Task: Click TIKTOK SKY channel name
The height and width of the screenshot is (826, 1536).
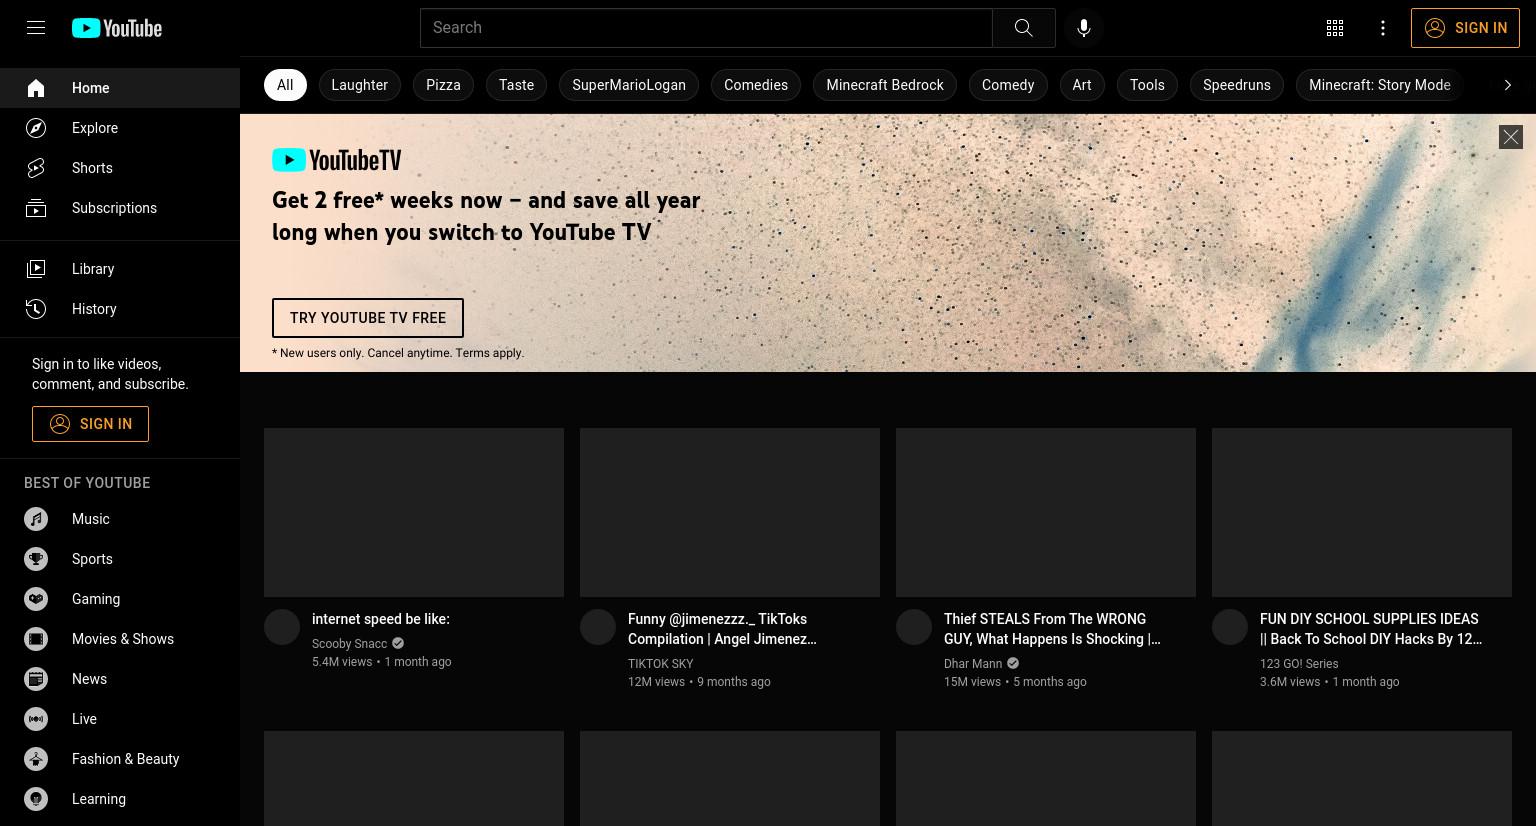Action: tap(660, 664)
